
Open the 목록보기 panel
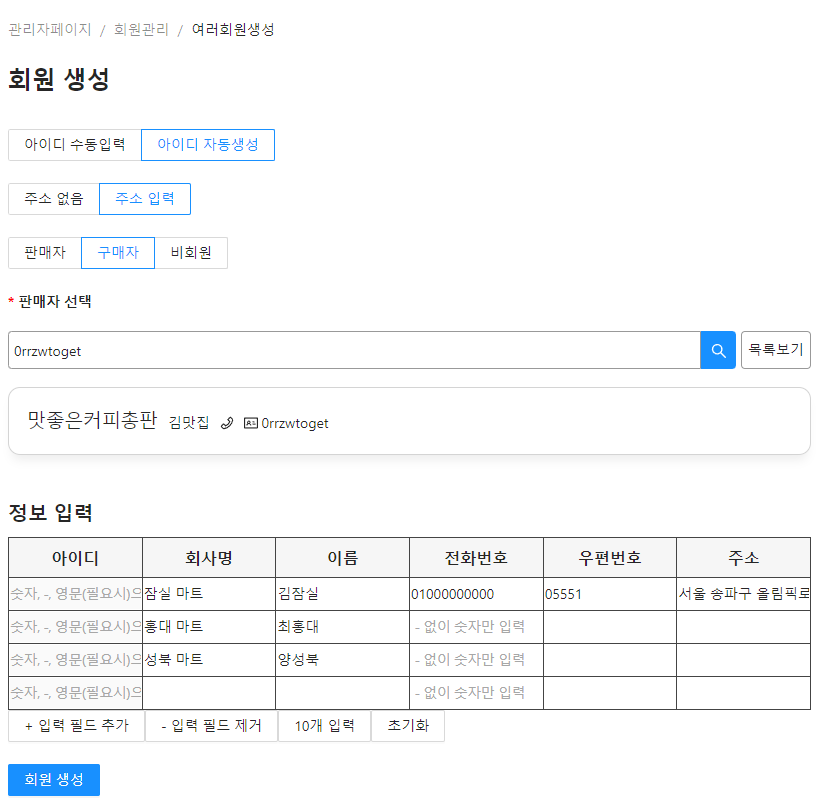[776, 350]
